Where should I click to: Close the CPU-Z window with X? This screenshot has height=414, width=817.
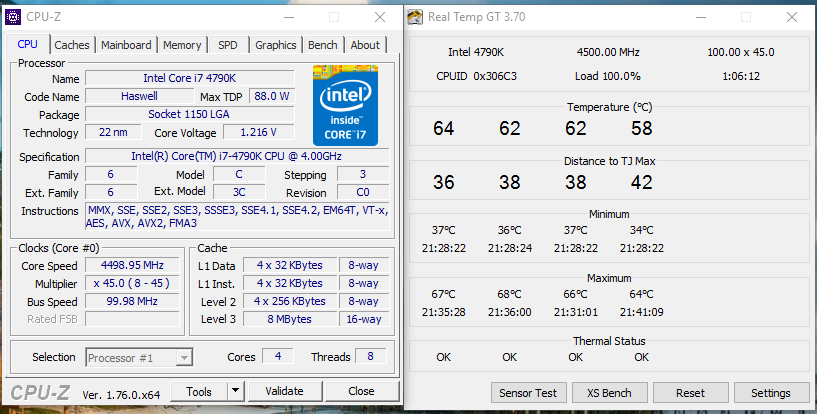click(380, 17)
